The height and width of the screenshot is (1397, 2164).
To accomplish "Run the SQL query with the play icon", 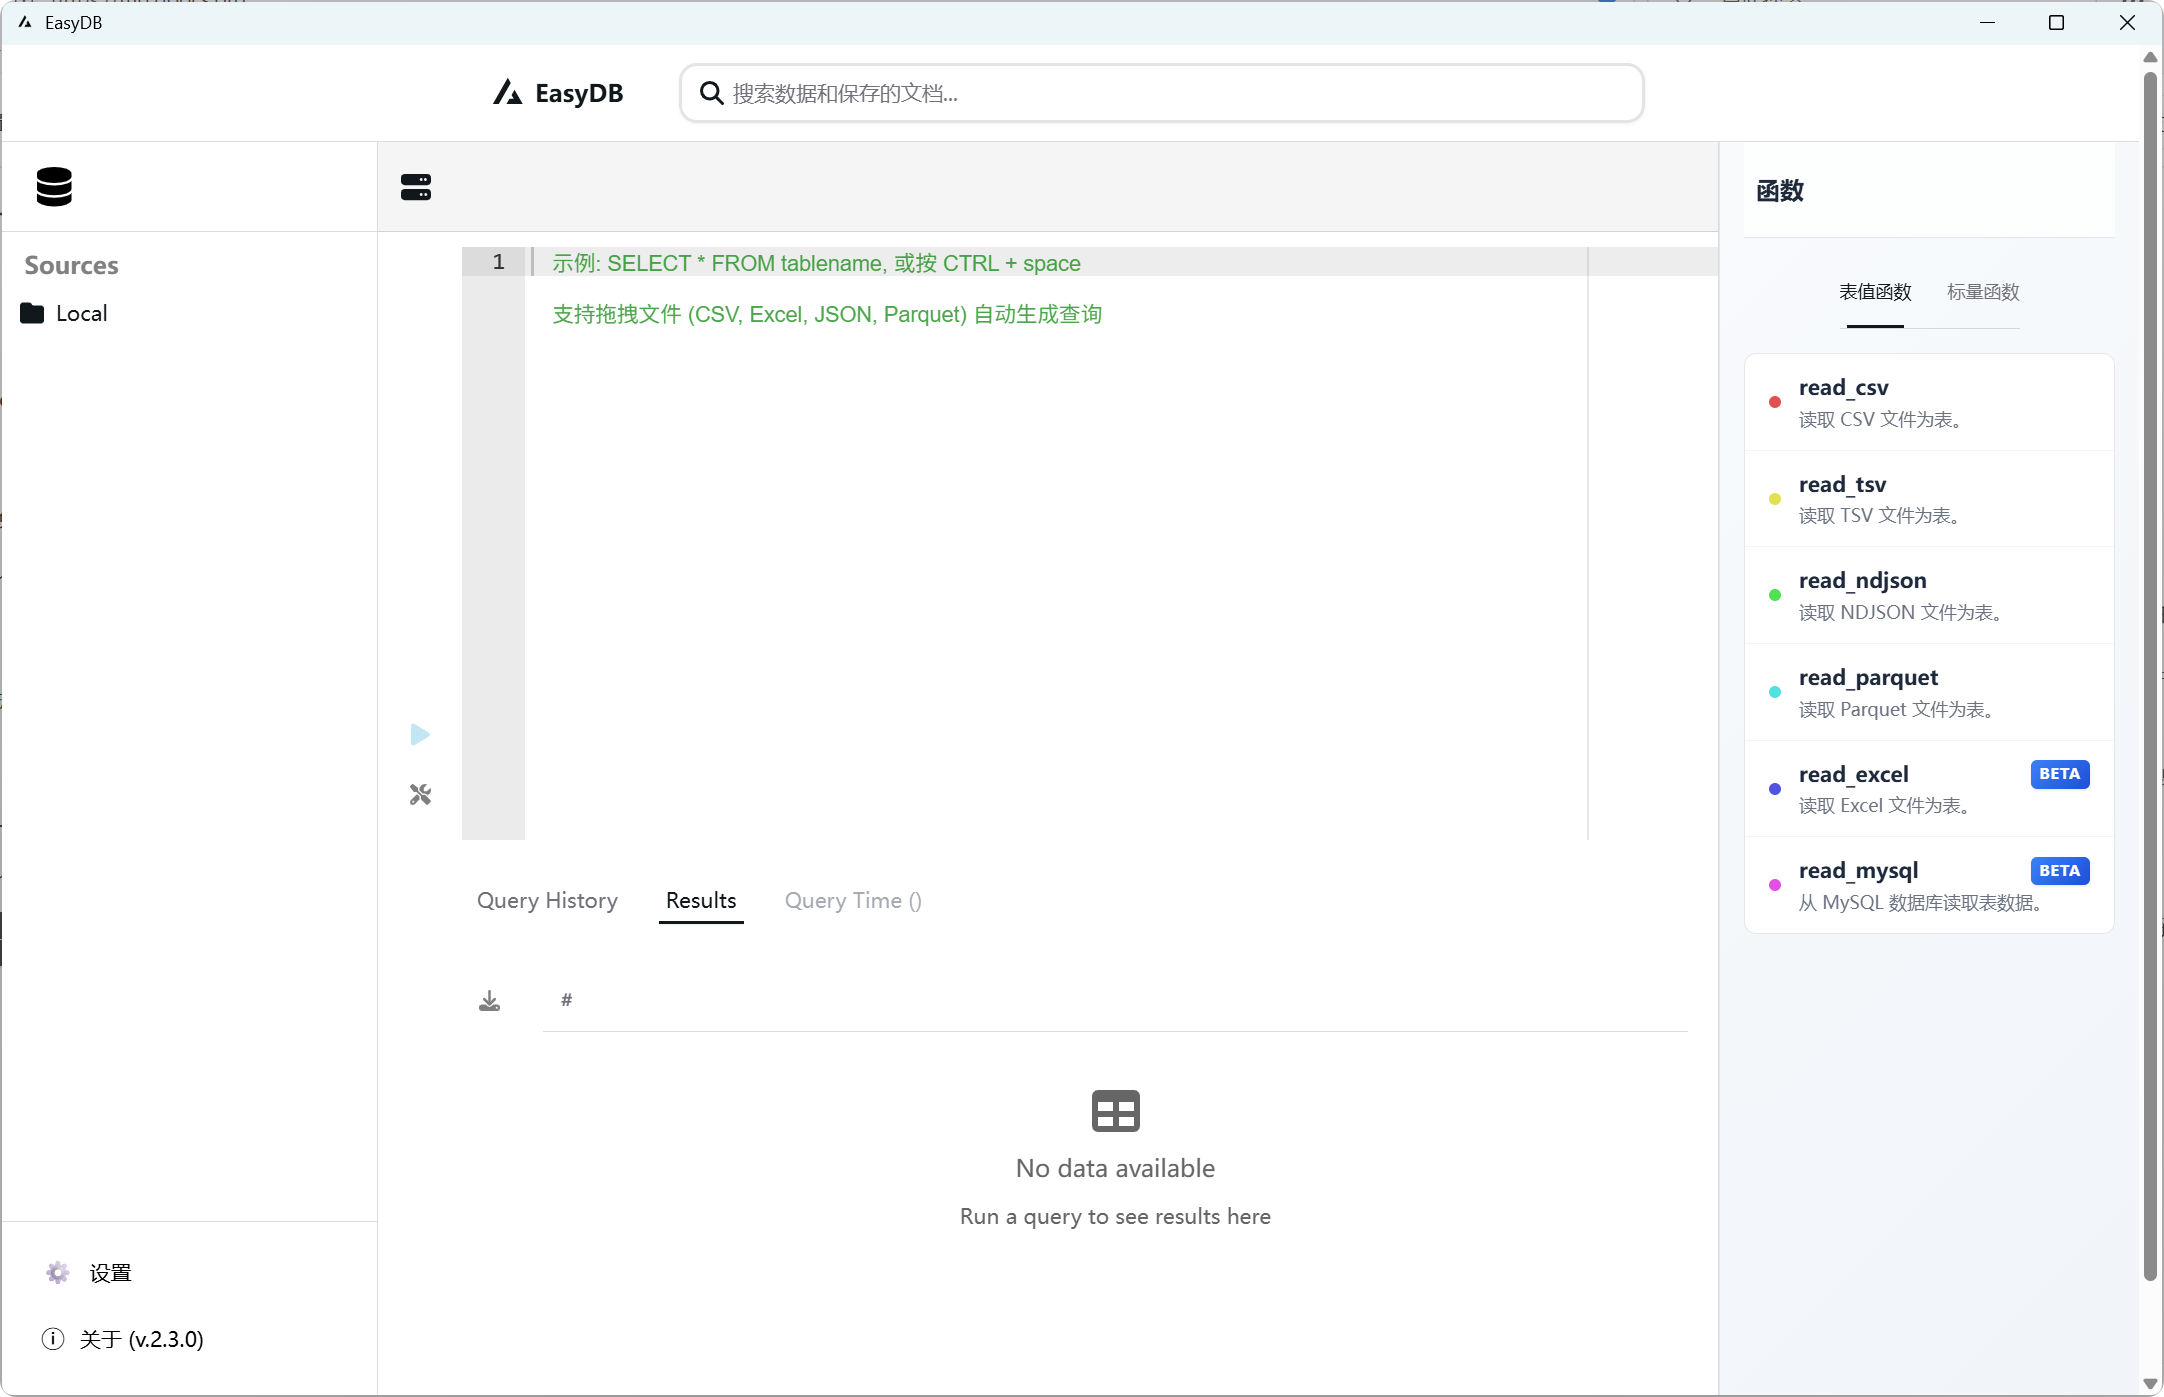I will 420,736.
